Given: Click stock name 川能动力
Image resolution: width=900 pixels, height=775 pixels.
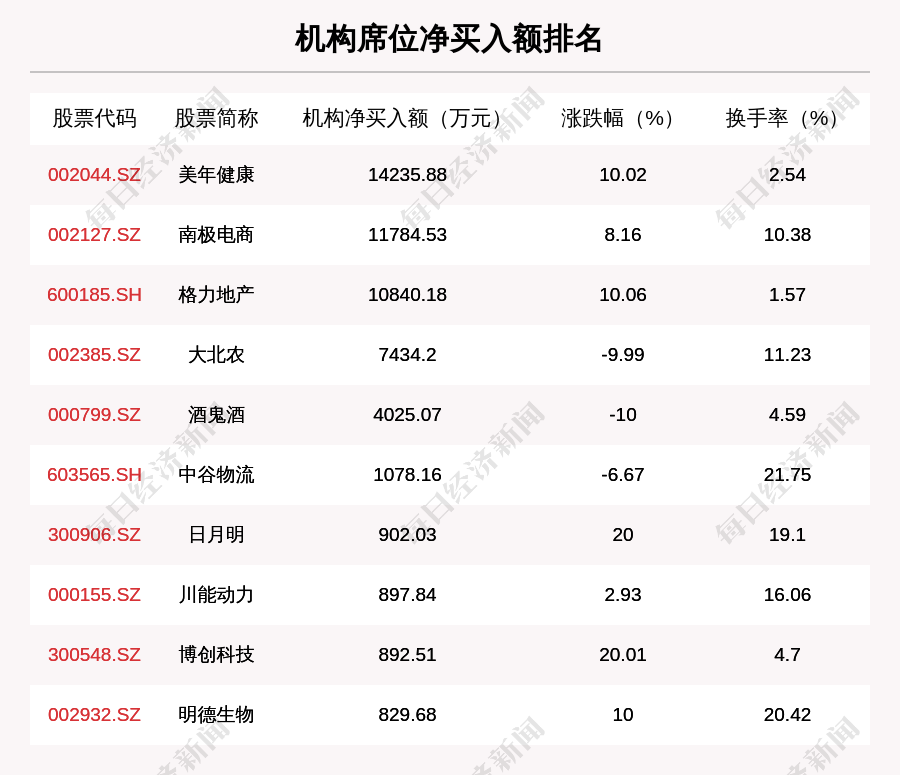Looking at the screenshot, I should point(216,595).
